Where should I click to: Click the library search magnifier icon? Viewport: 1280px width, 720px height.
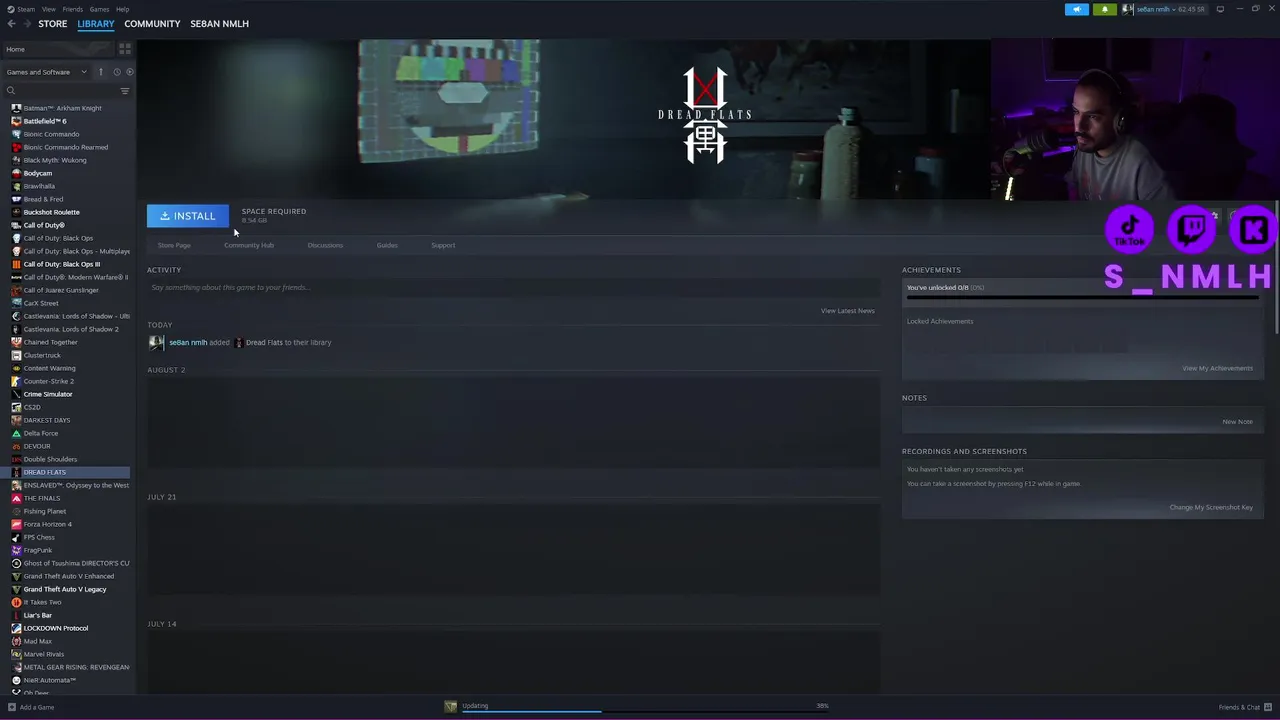(11, 91)
